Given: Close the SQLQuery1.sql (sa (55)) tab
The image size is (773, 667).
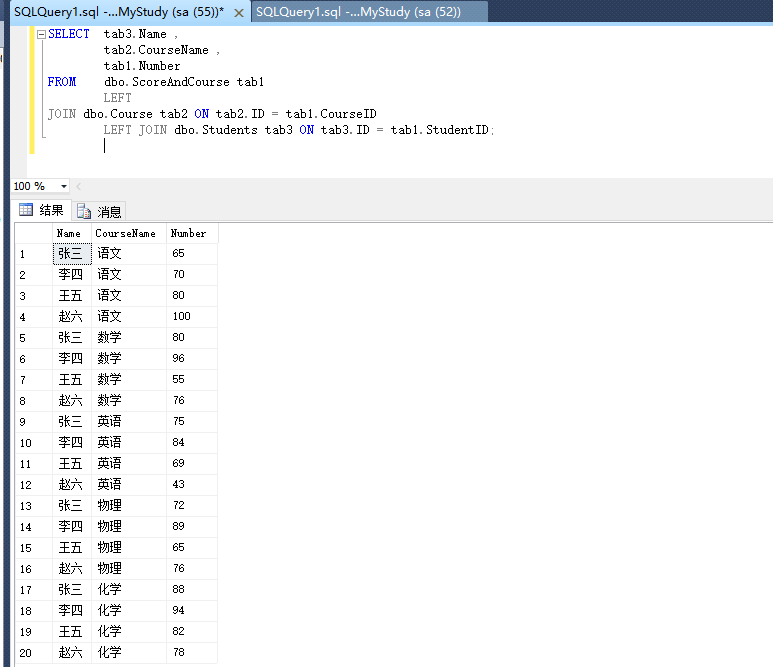Looking at the screenshot, I should click(239, 13).
